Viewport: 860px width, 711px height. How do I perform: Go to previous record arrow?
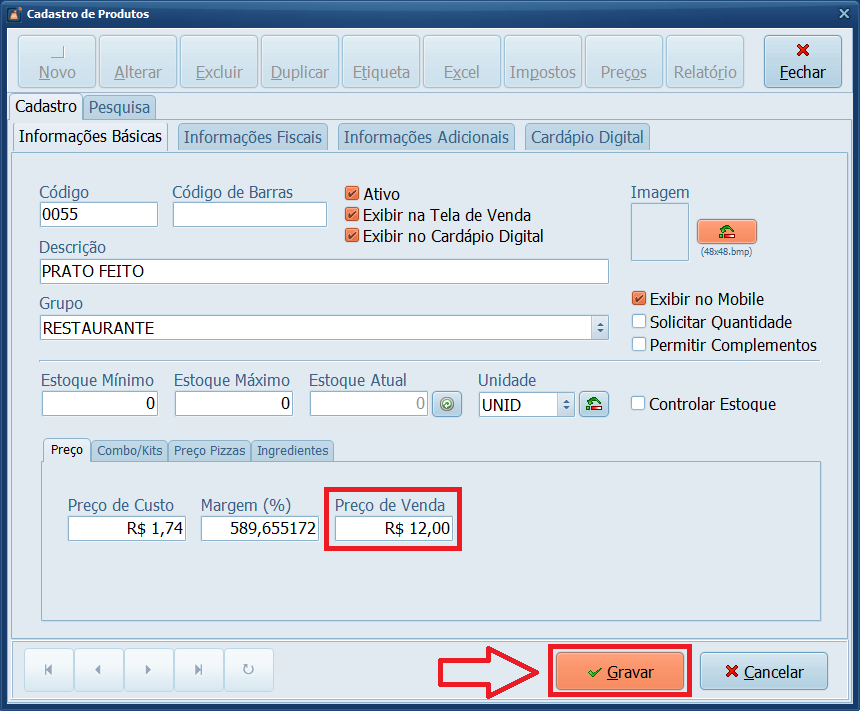coord(98,671)
